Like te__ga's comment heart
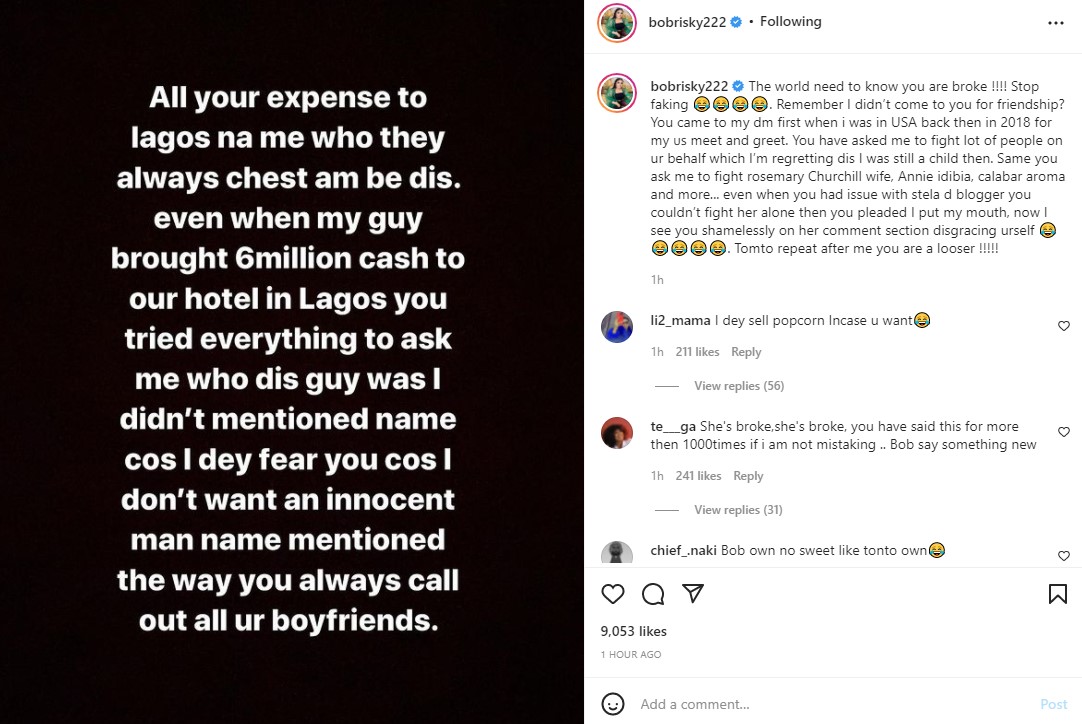1082x724 pixels. (1063, 433)
